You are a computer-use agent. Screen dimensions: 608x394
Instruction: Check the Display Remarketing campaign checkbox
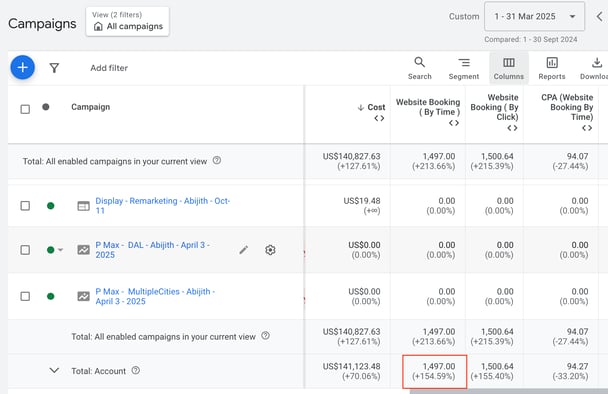pos(25,206)
